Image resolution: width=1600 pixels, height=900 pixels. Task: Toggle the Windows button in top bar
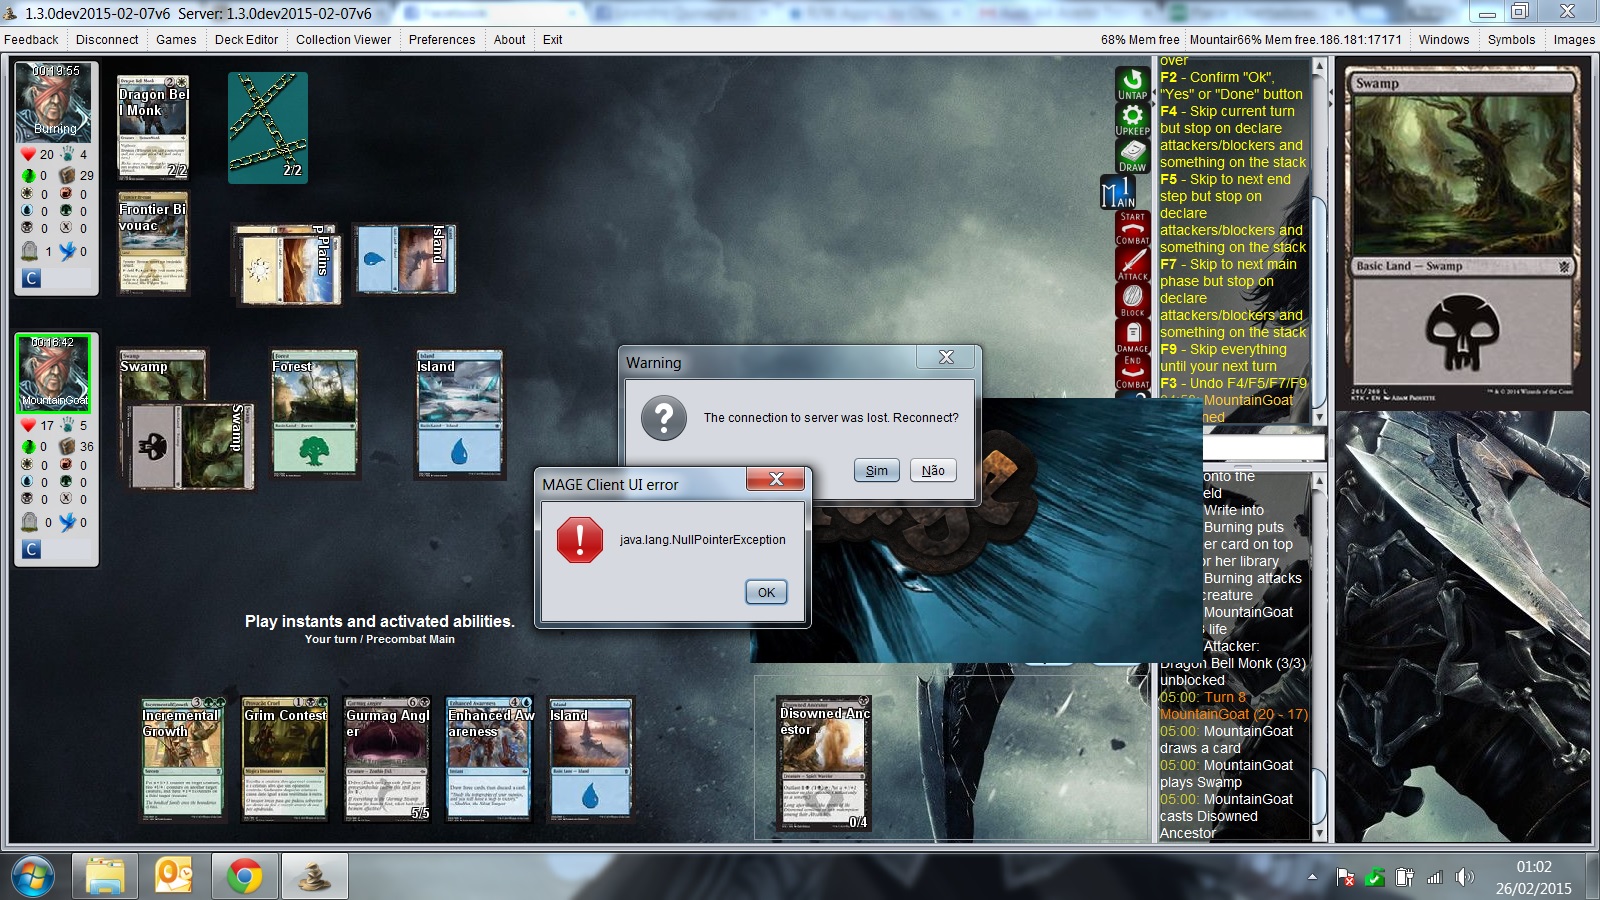click(x=1444, y=40)
